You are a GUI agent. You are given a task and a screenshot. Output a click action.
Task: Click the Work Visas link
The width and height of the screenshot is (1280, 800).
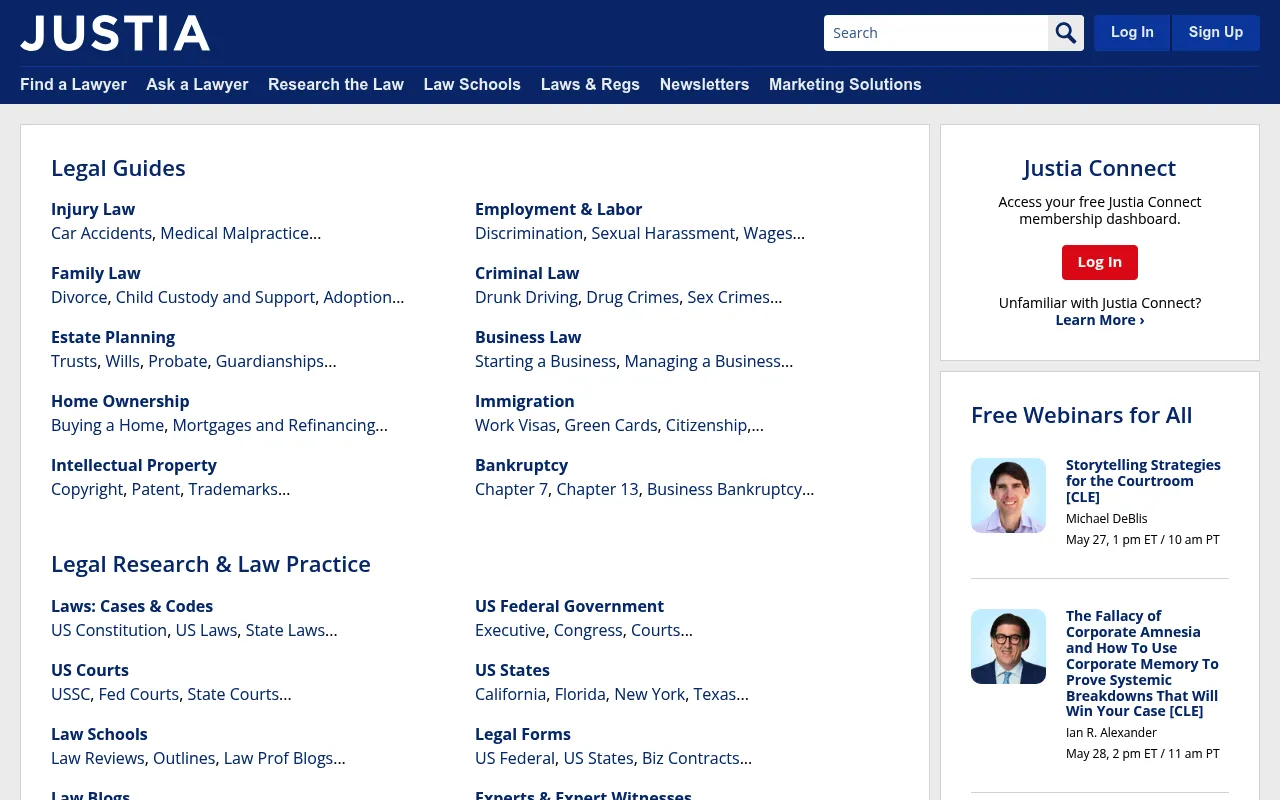point(516,425)
